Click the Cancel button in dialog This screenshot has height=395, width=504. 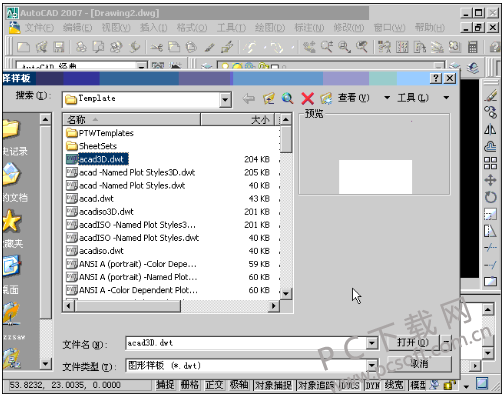pos(419,364)
